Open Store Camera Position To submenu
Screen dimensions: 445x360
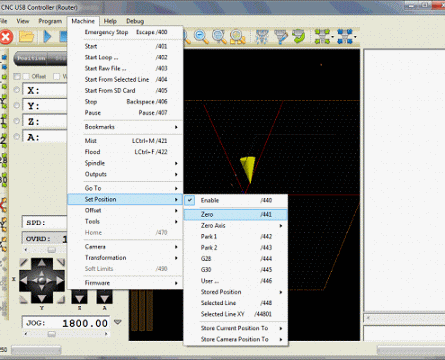click(x=236, y=339)
